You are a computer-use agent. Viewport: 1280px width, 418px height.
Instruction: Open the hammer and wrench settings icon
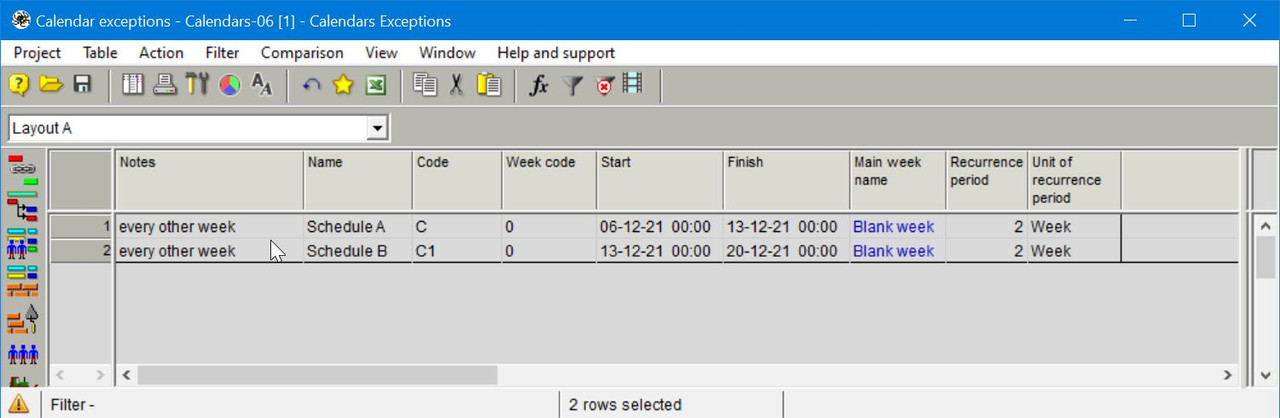click(x=197, y=85)
